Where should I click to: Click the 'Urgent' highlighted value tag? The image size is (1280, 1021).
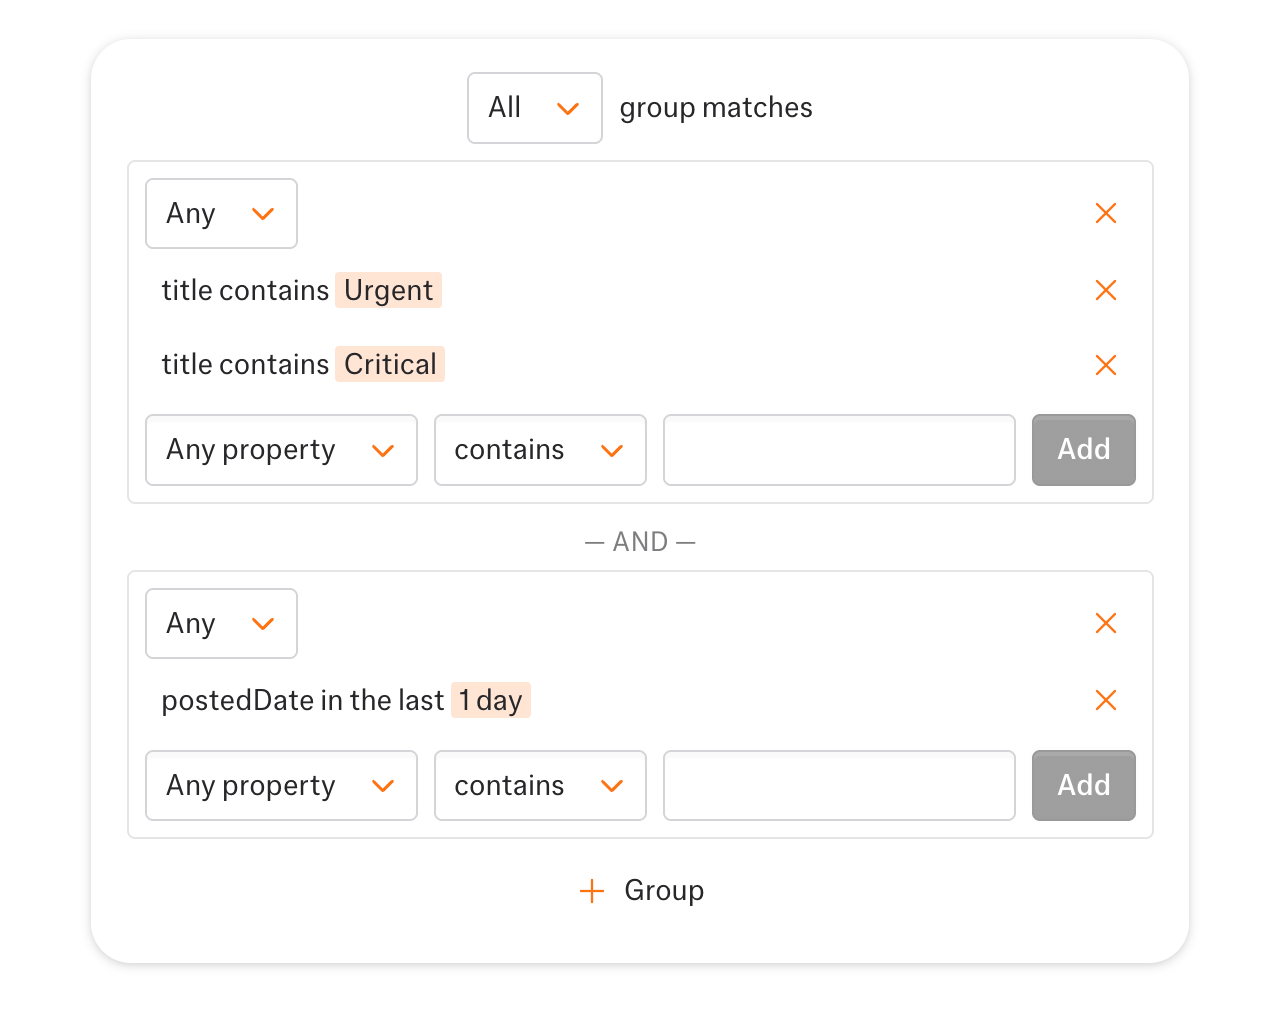[388, 290]
